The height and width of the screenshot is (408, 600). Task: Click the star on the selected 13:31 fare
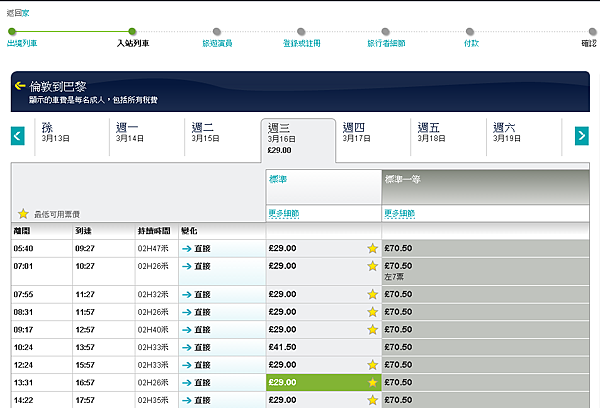click(x=372, y=382)
